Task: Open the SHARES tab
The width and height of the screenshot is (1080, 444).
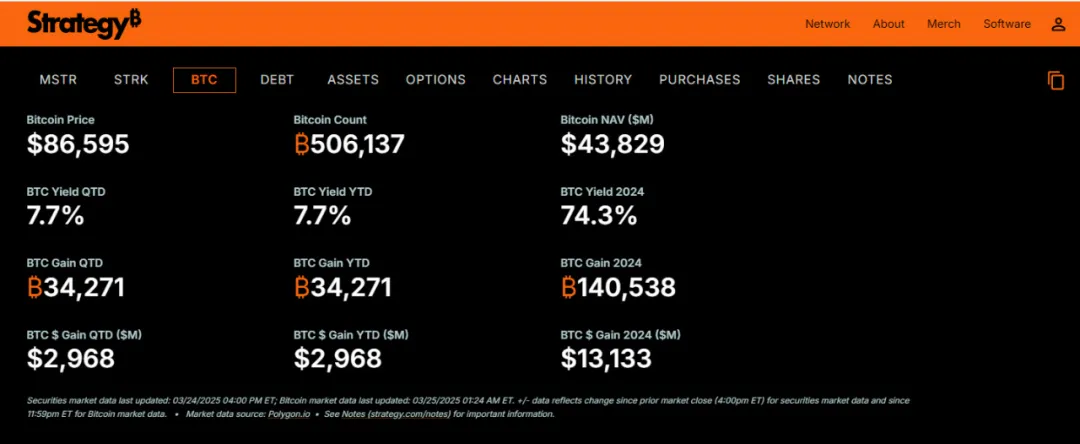Action: coord(794,80)
